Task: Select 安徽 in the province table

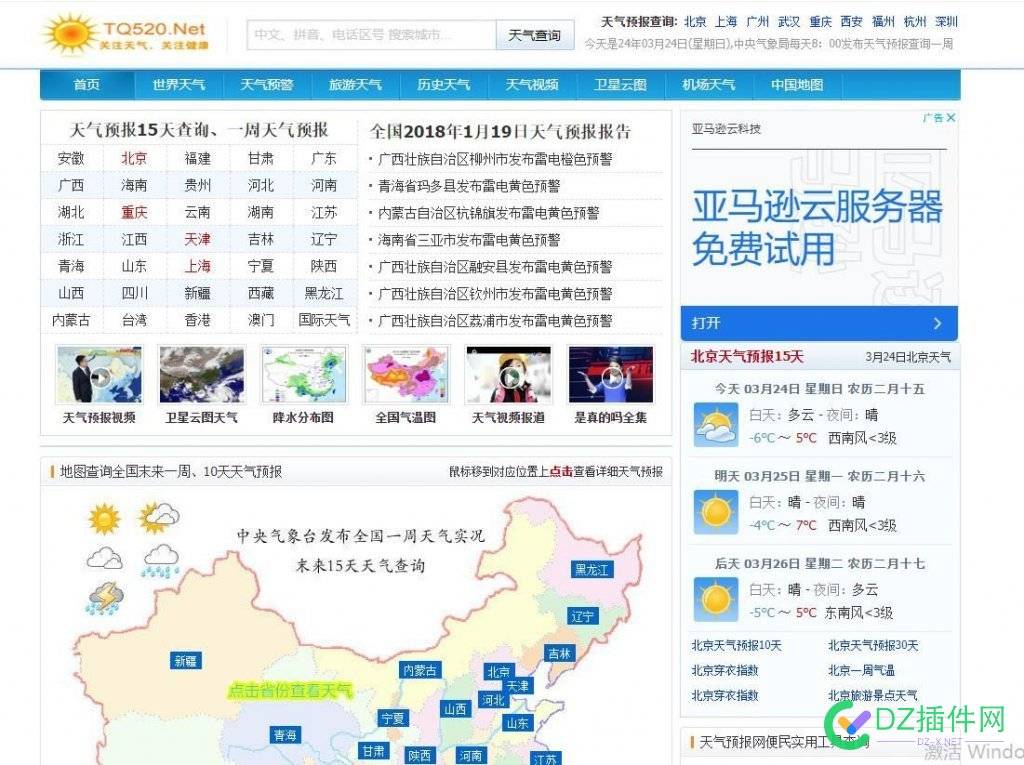Action: pos(71,159)
